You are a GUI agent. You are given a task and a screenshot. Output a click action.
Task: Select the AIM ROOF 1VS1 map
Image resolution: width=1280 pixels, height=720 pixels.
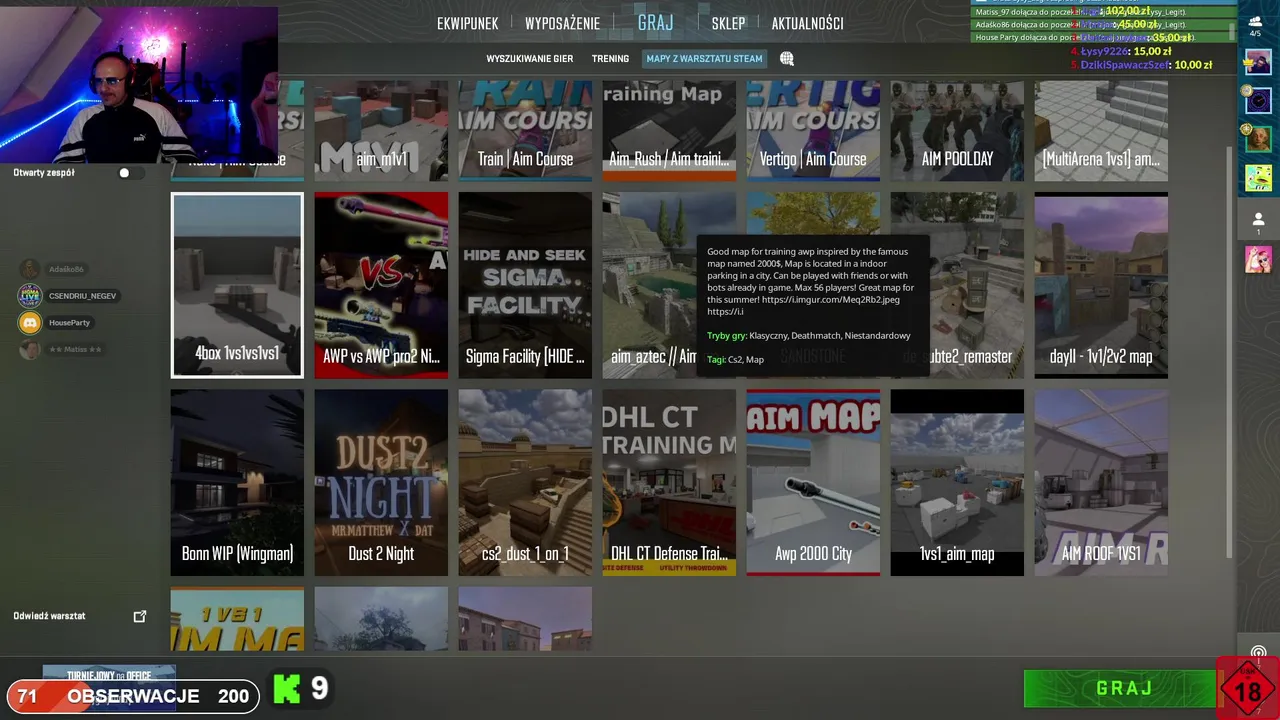(1101, 482)
